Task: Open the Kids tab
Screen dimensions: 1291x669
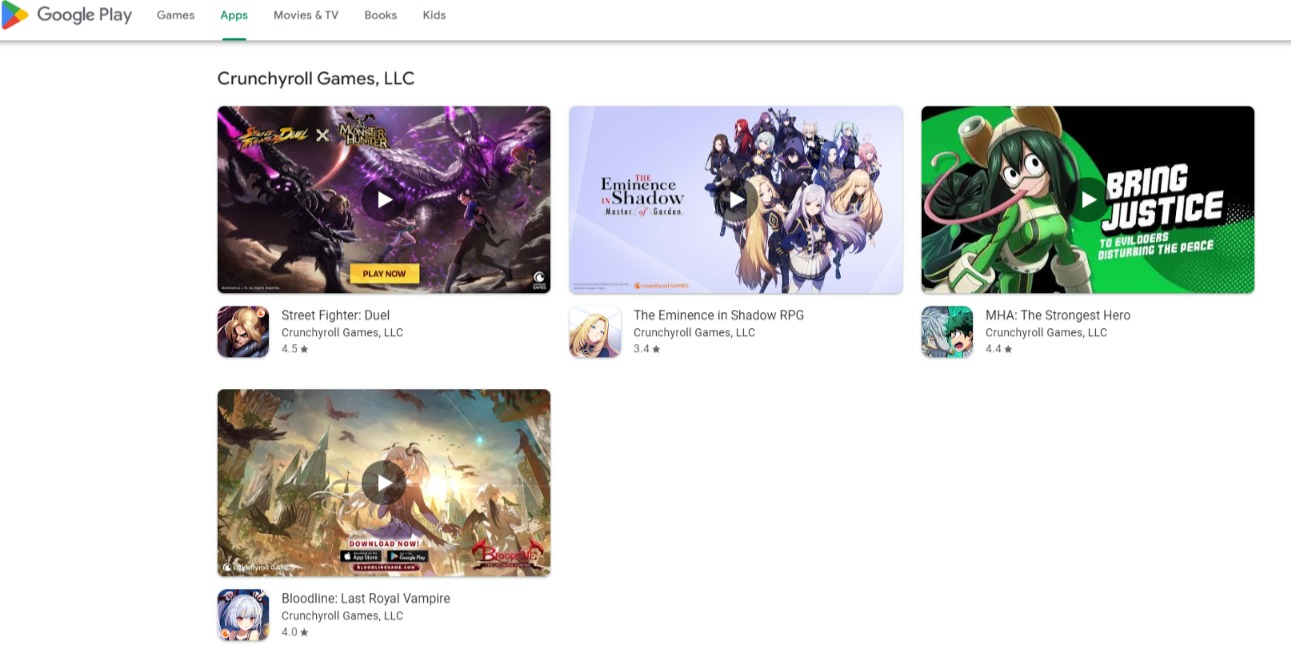Action: tap(434, 15)
